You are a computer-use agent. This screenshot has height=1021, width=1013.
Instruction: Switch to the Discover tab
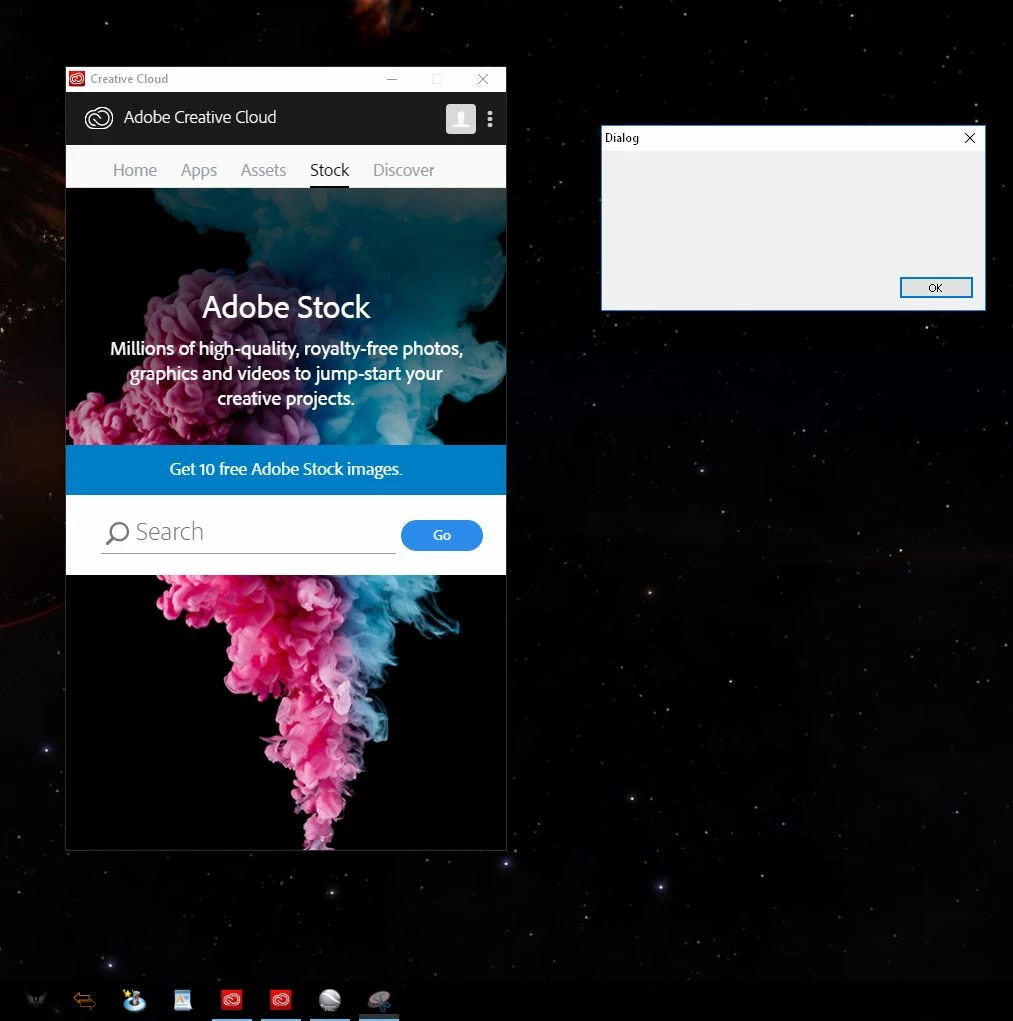tap(403, 170)
